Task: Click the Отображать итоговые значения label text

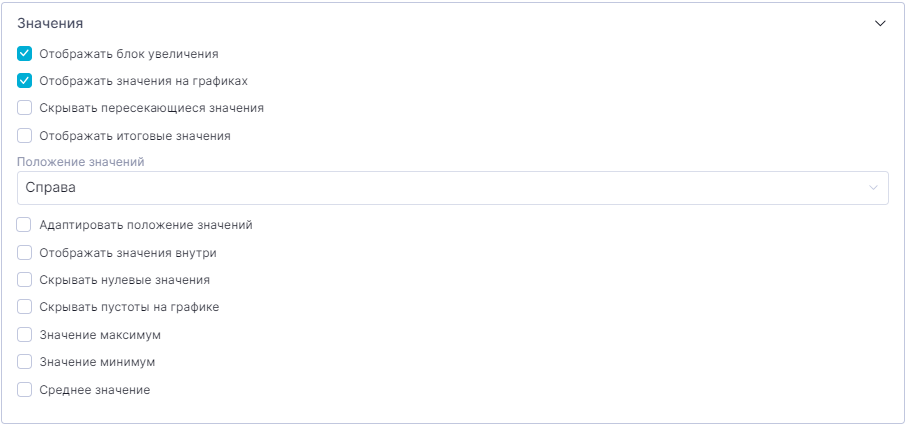Action: tap(135, 135)
